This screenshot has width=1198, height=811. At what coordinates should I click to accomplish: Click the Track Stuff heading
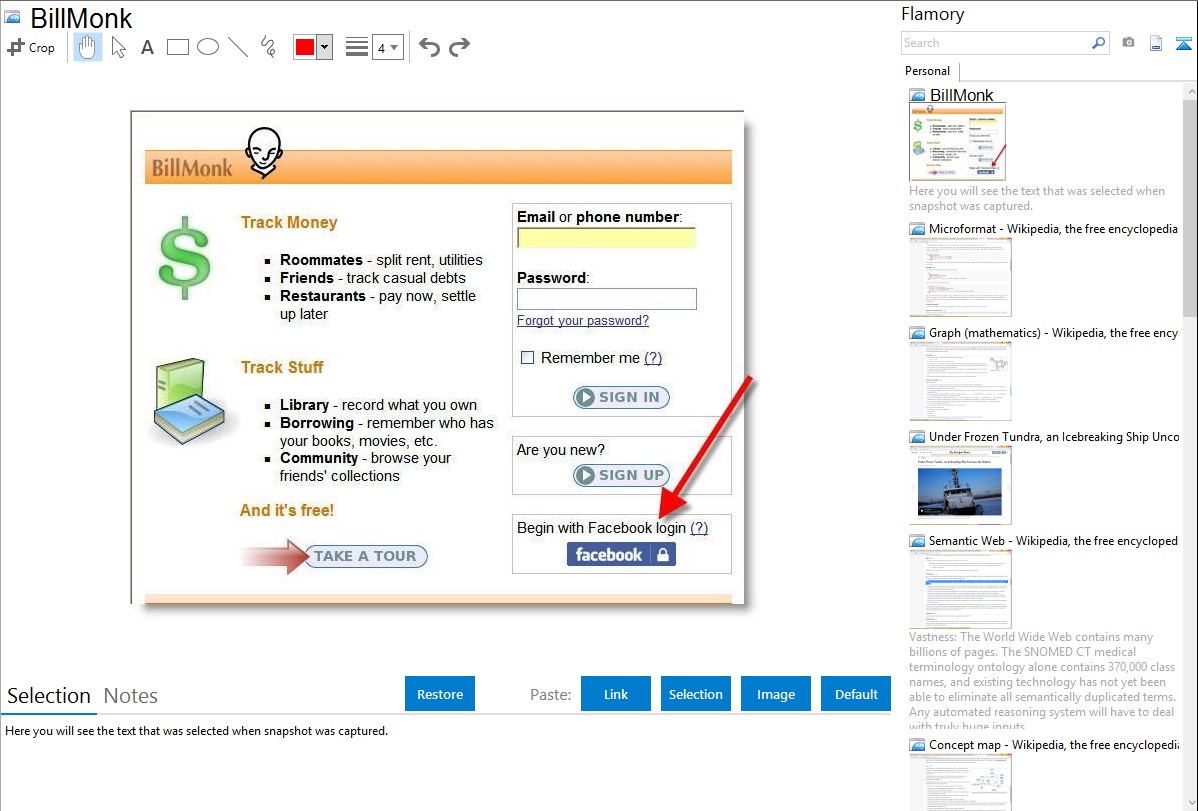(x=282, y=367)
